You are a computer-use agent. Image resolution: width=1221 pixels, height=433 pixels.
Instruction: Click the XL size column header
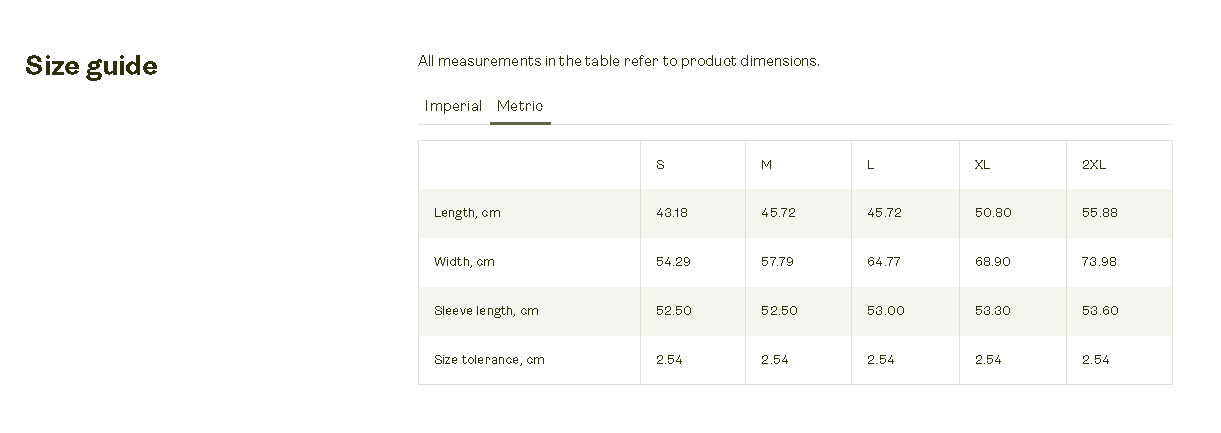pos(982,165)
